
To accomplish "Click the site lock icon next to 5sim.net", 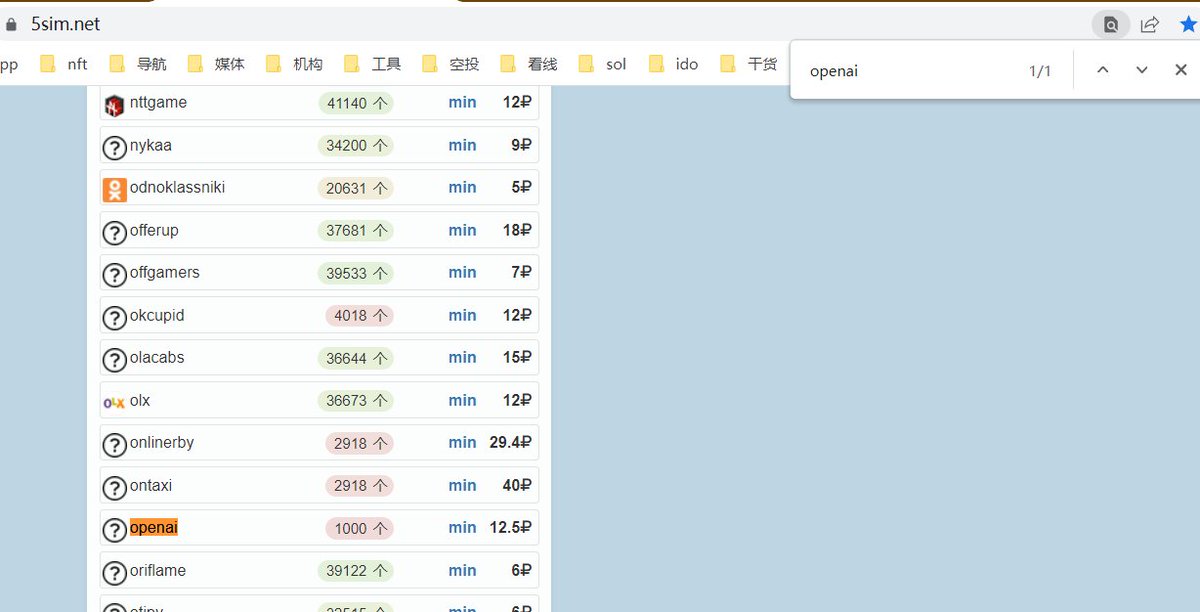I will pyautogui.click(x=11, y=24).
